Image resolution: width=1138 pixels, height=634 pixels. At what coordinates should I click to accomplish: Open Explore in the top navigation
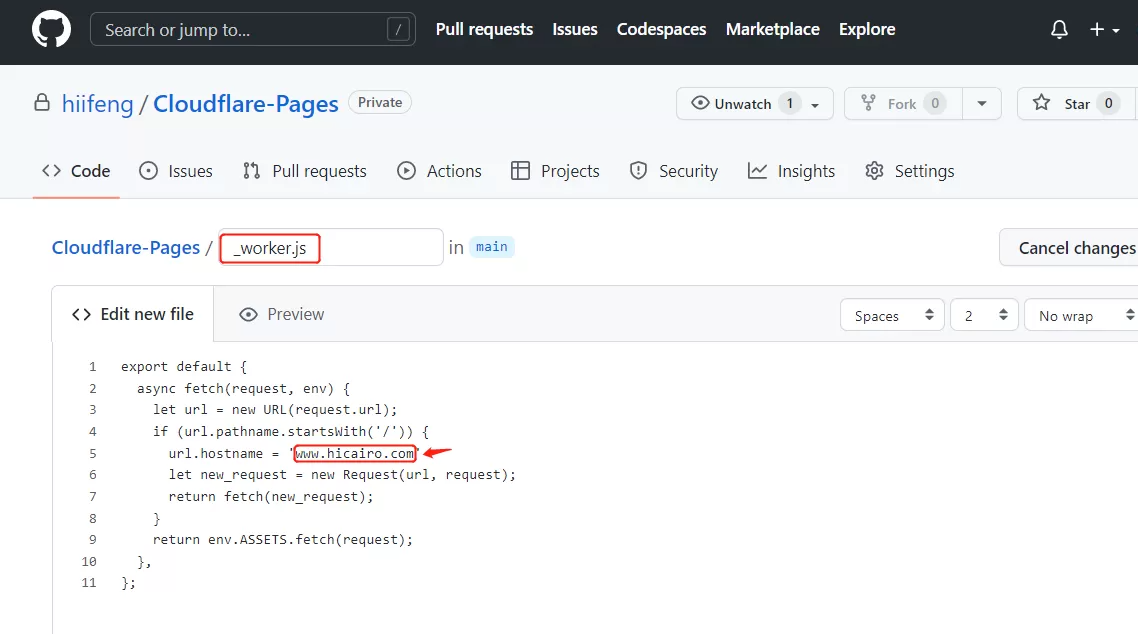(867, 30)
